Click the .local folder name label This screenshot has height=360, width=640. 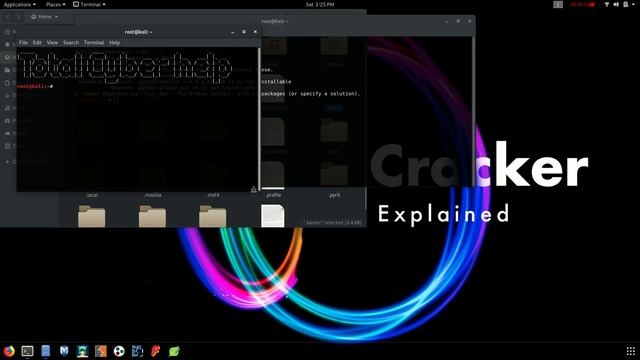92,195
